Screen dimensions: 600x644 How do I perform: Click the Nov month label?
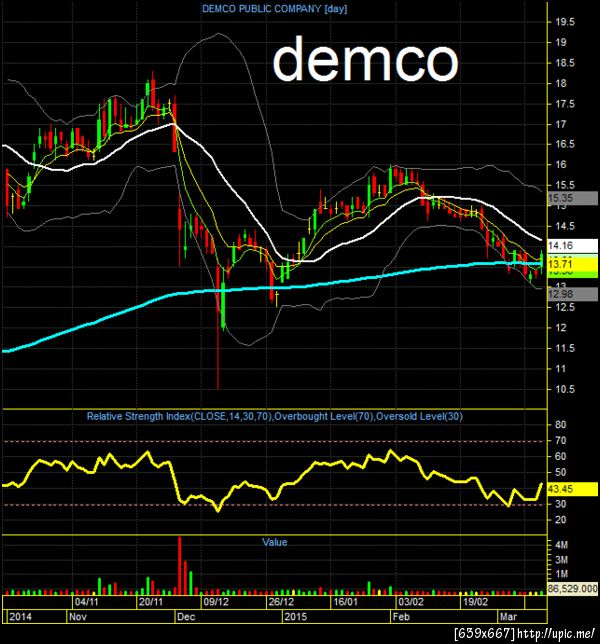[x=78, y=616]
